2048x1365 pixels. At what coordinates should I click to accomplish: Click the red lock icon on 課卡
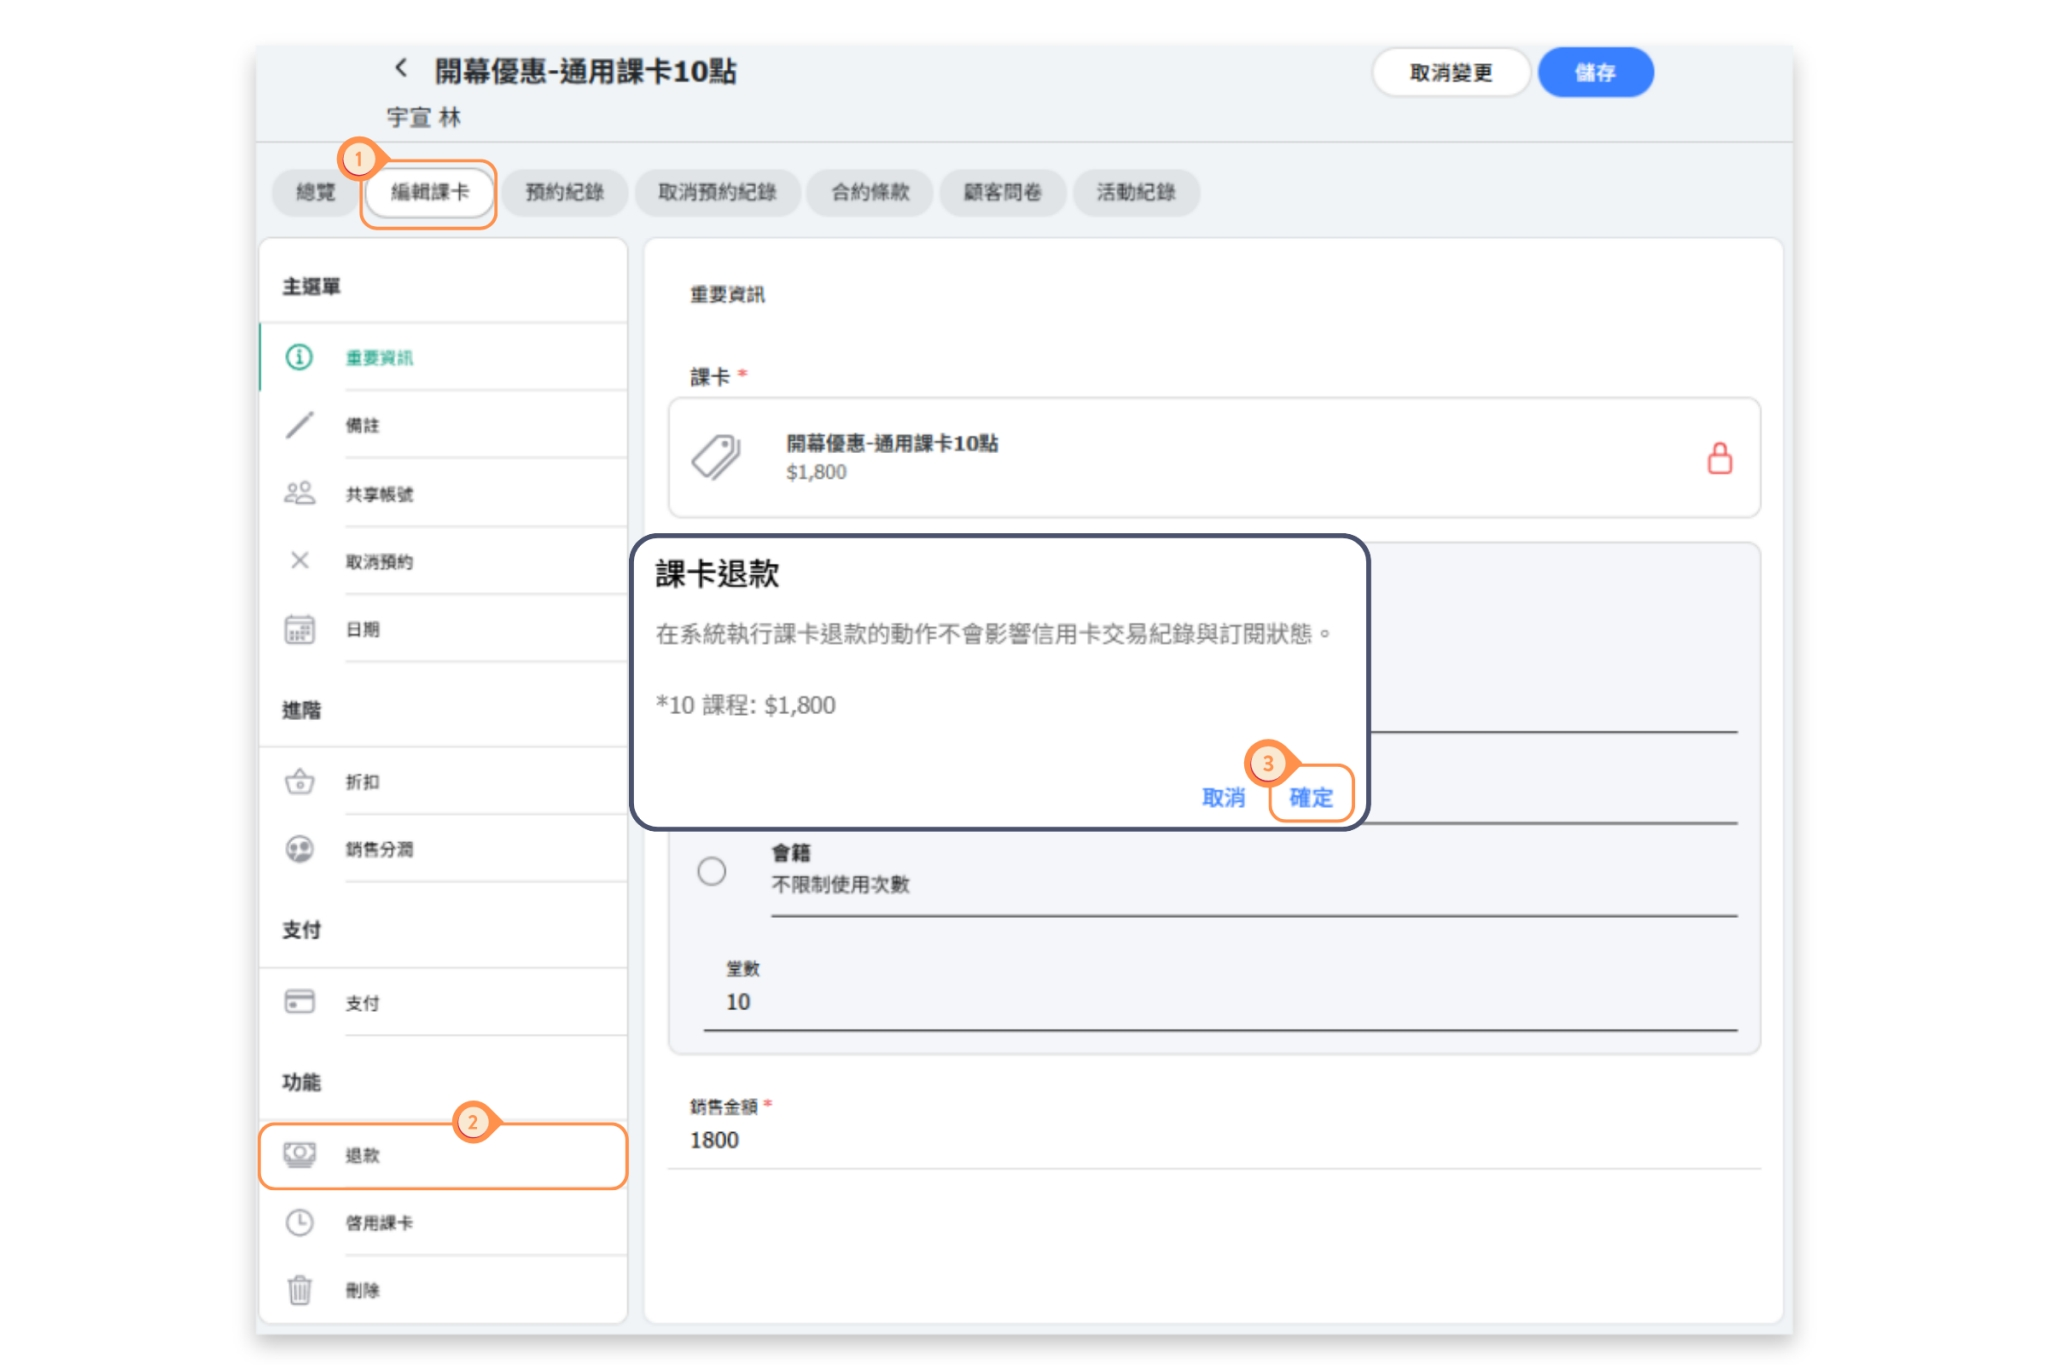[1719, 458]
